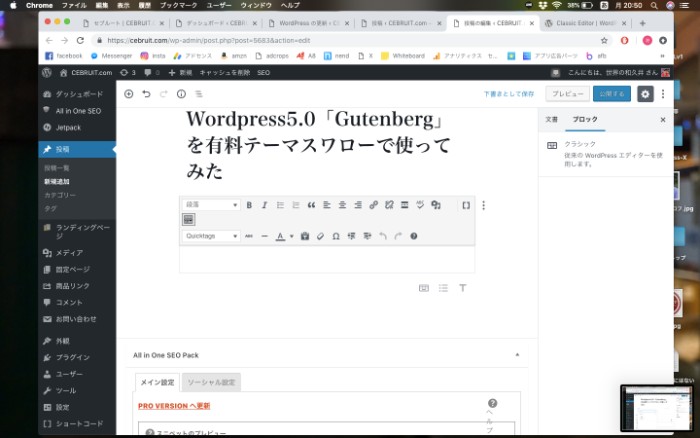Insert special character omega symbol
This screenshot has height=438, width=700.
point(335,236)
